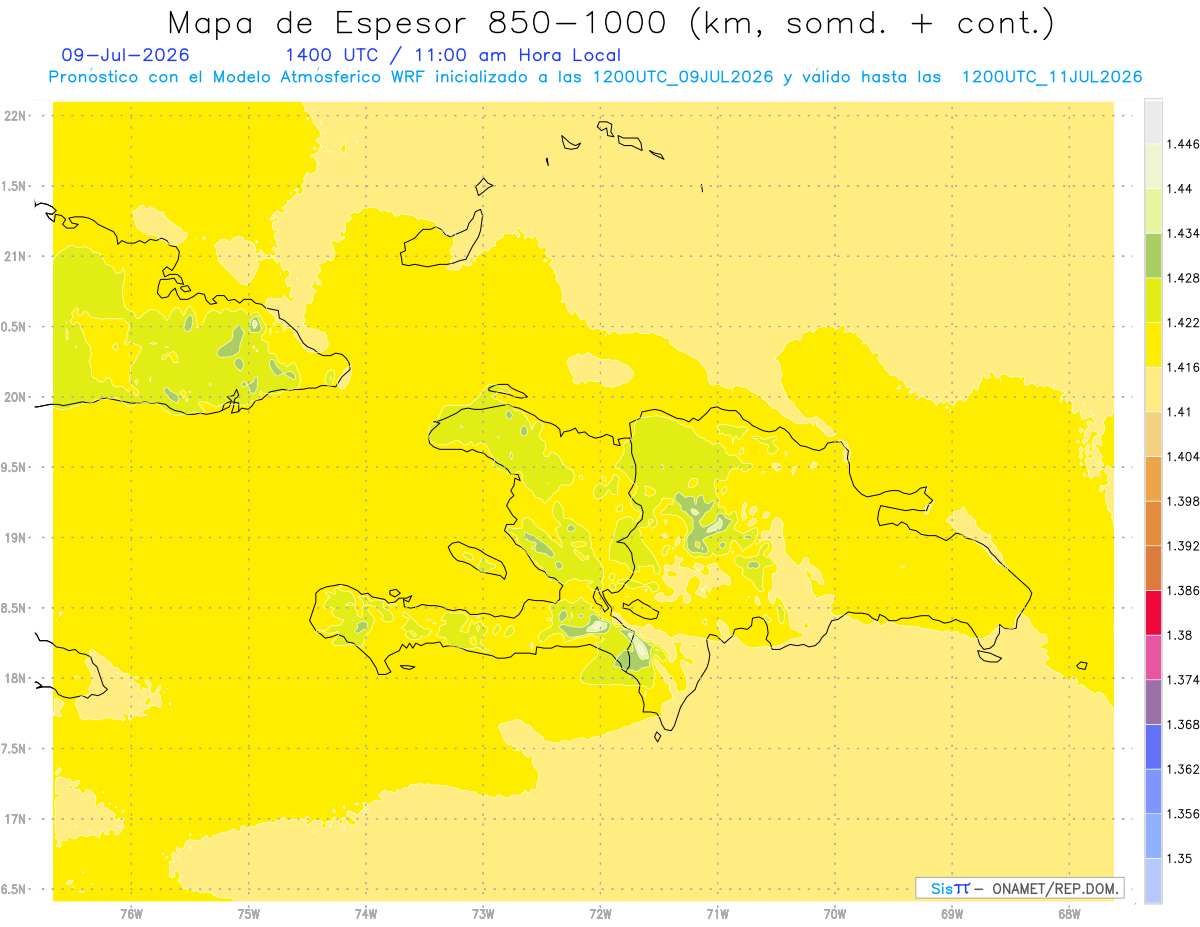Click the longitude label '75W'

pos(248,914)
